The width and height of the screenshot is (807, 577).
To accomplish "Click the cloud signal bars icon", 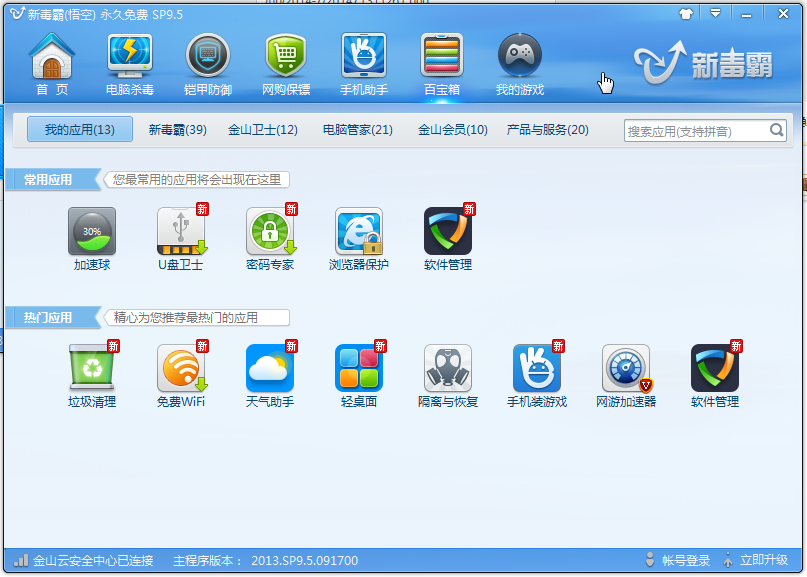I will pos(21,561).
